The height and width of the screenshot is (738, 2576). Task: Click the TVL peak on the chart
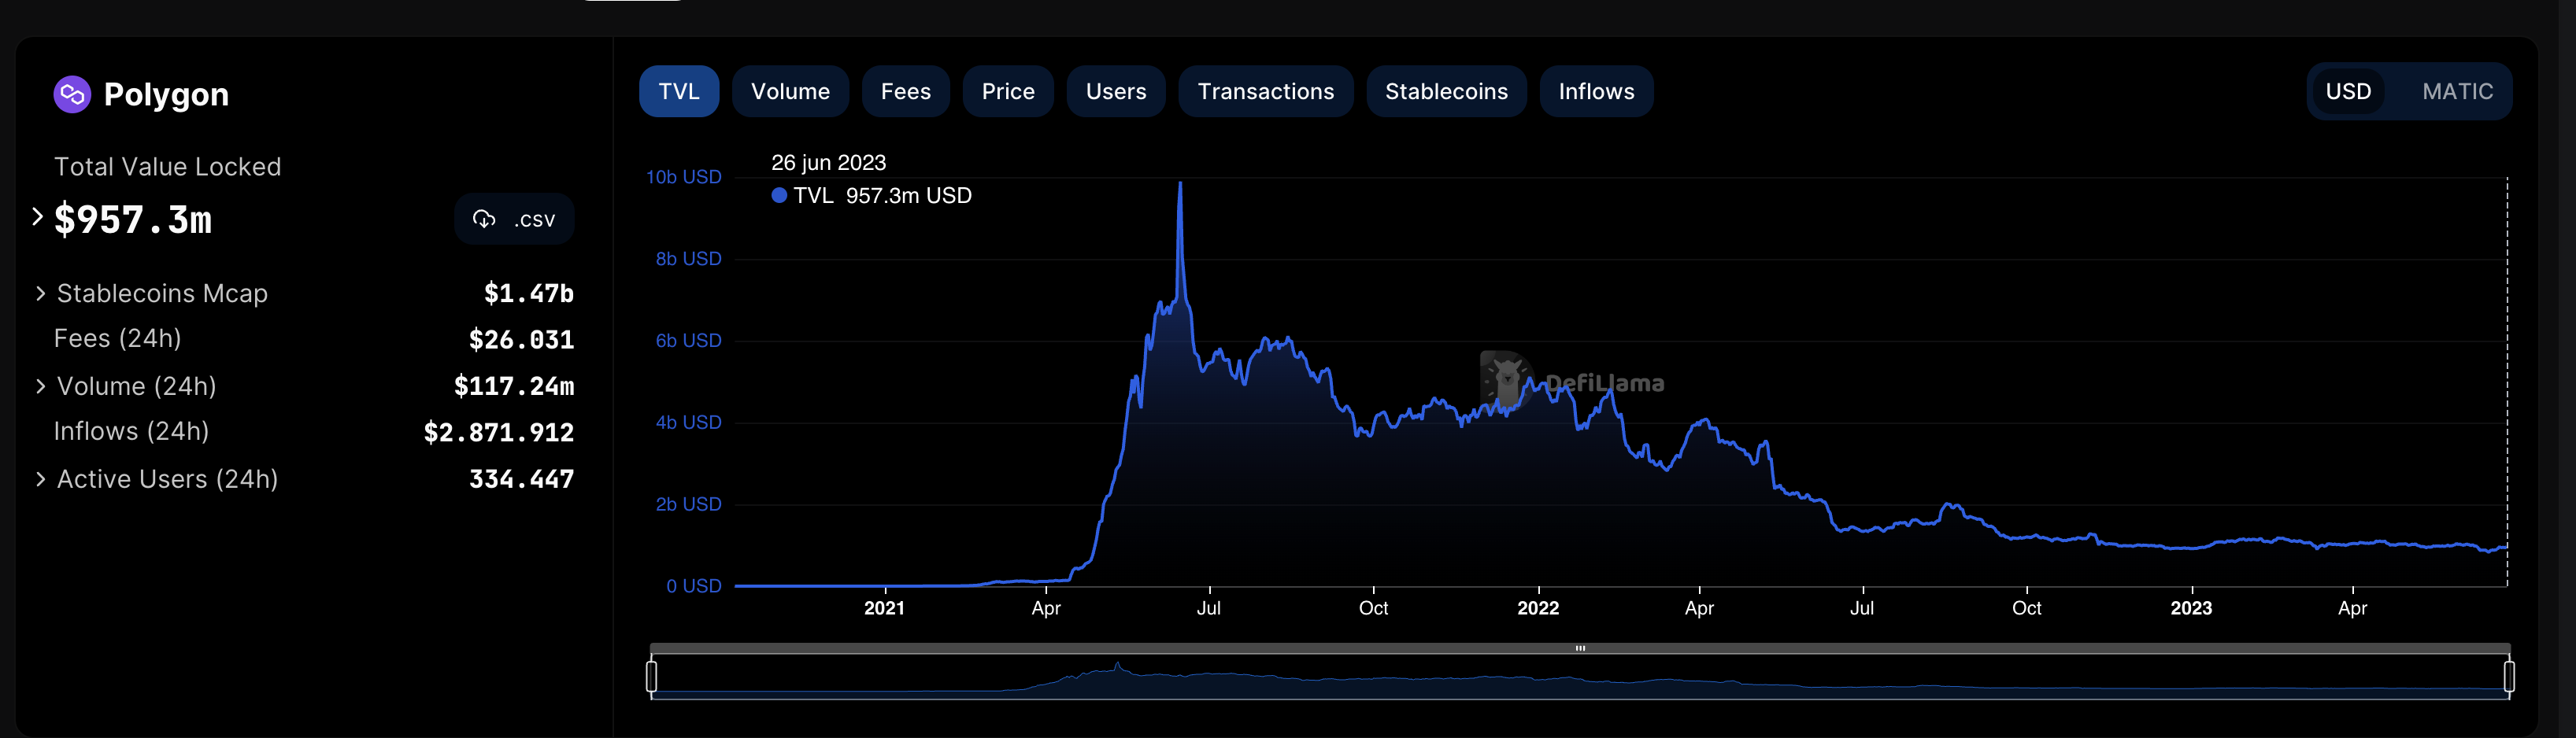[1180, 184]
